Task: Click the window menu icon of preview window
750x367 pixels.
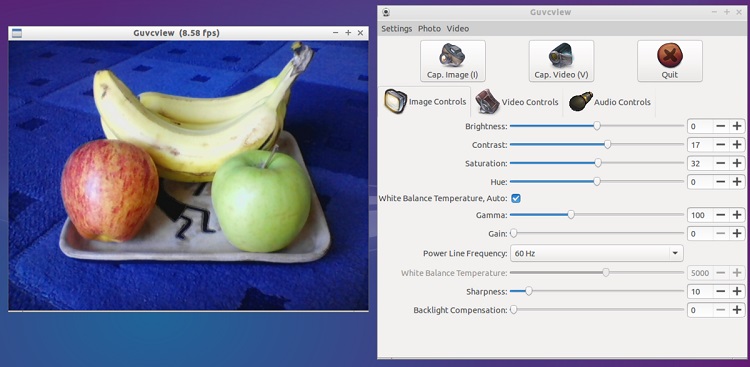Action: tap(16, 33)
